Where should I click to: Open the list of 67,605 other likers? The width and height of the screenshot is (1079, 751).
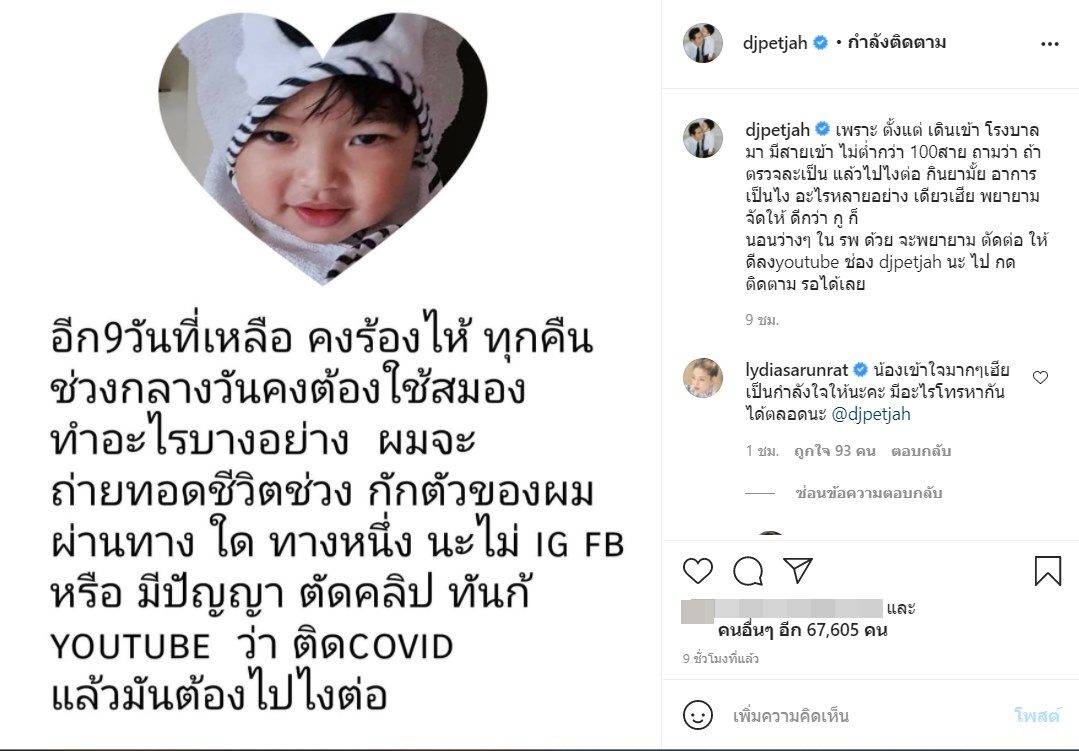[x=802, y=630]
